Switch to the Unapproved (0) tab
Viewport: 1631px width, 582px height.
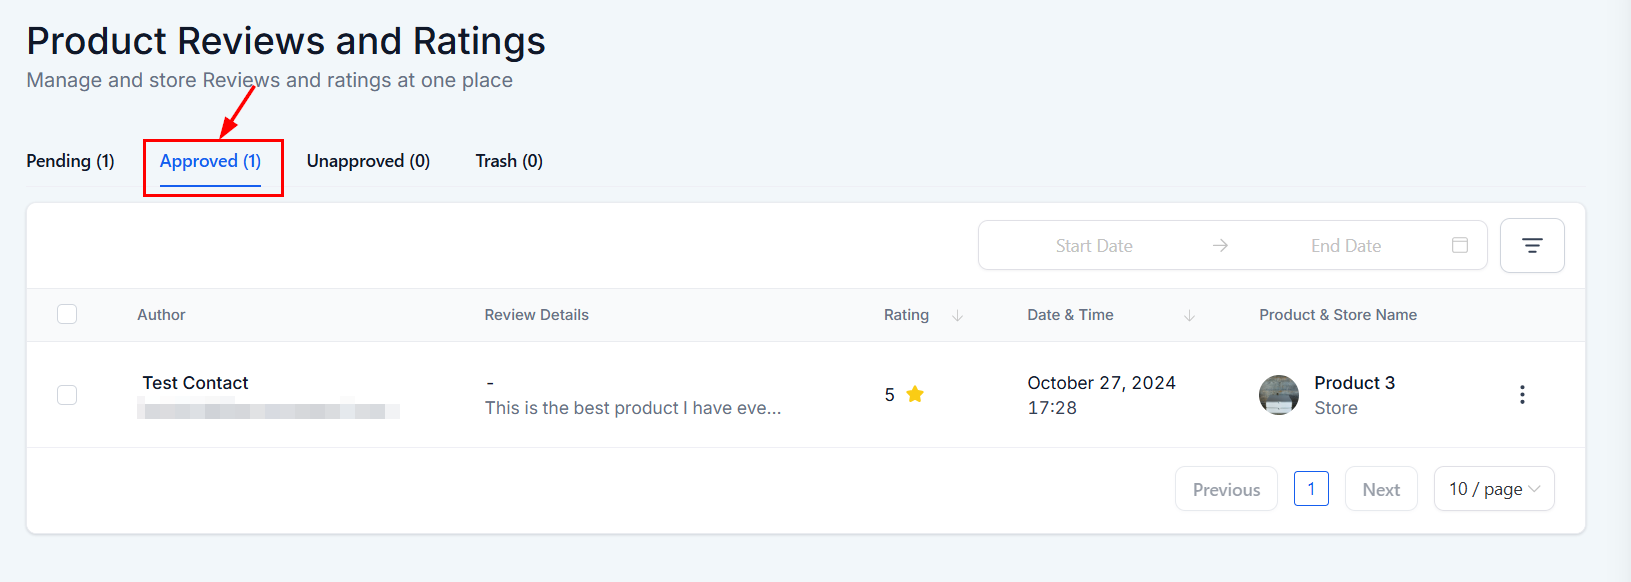point(368,161)
